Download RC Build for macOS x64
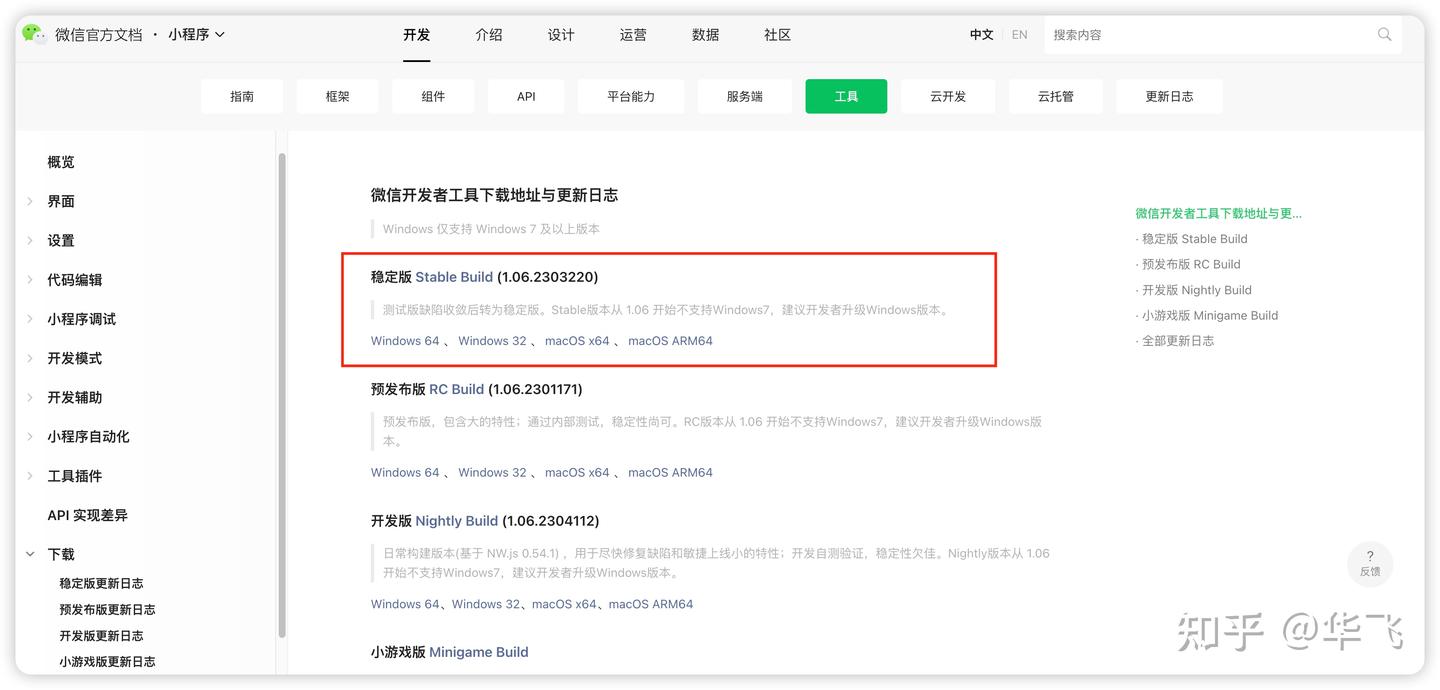The image size is (1440, 690). pyautogui.click(x=577, y=472)
